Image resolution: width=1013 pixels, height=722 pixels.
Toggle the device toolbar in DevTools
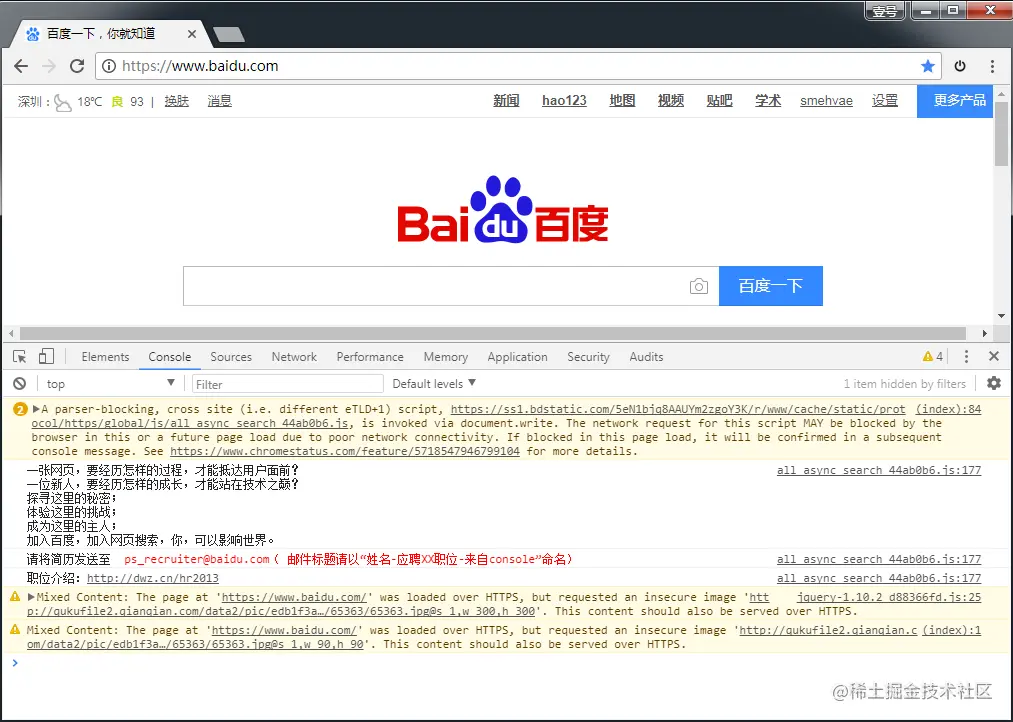46,356
